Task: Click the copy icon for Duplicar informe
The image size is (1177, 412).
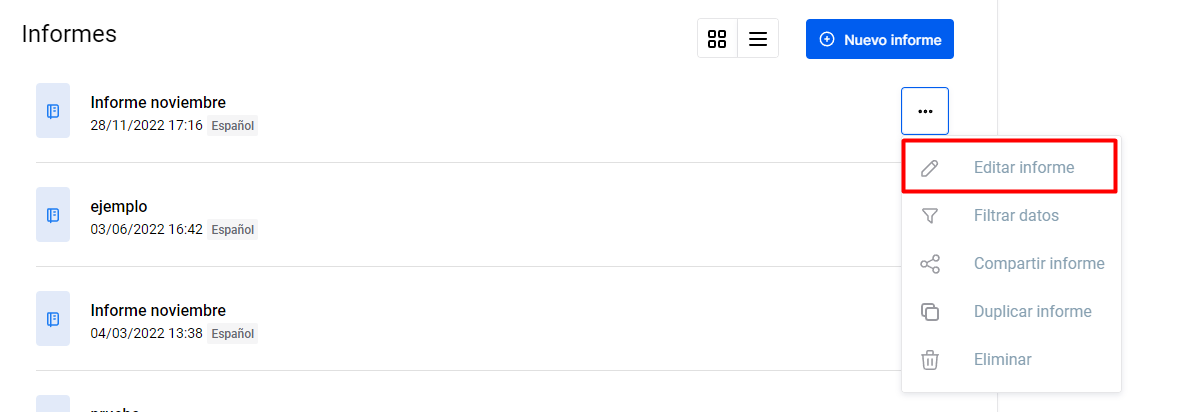Action: click(x=929, y=312)
